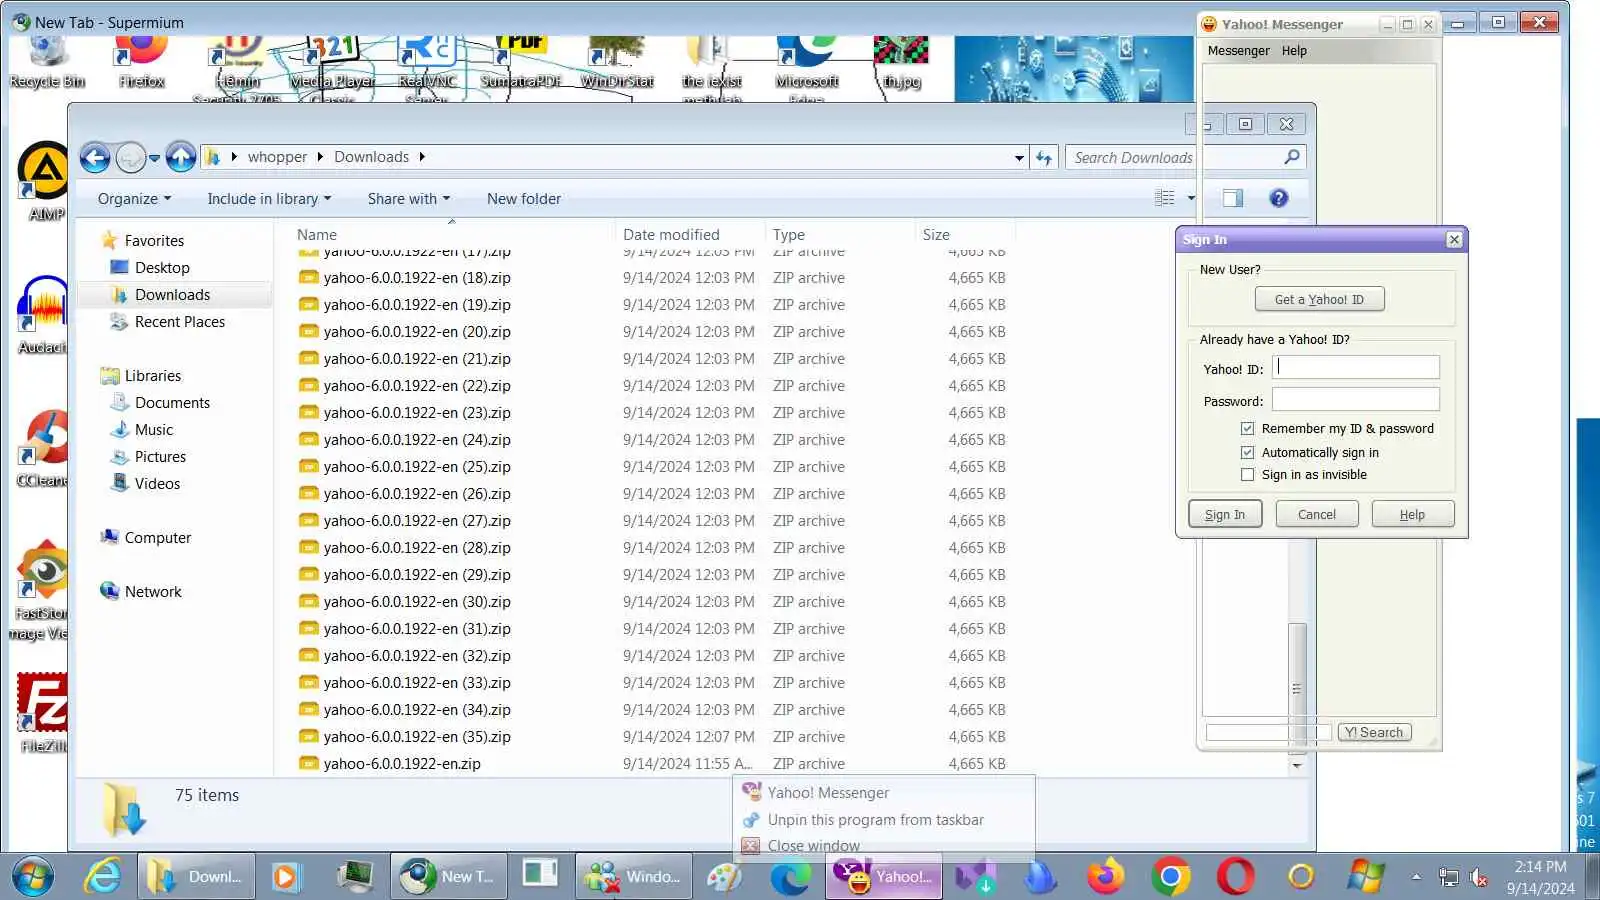Launch Google Chrome from taskbar
Viewport: 1600px width, 900px height.
point(1170,877)
